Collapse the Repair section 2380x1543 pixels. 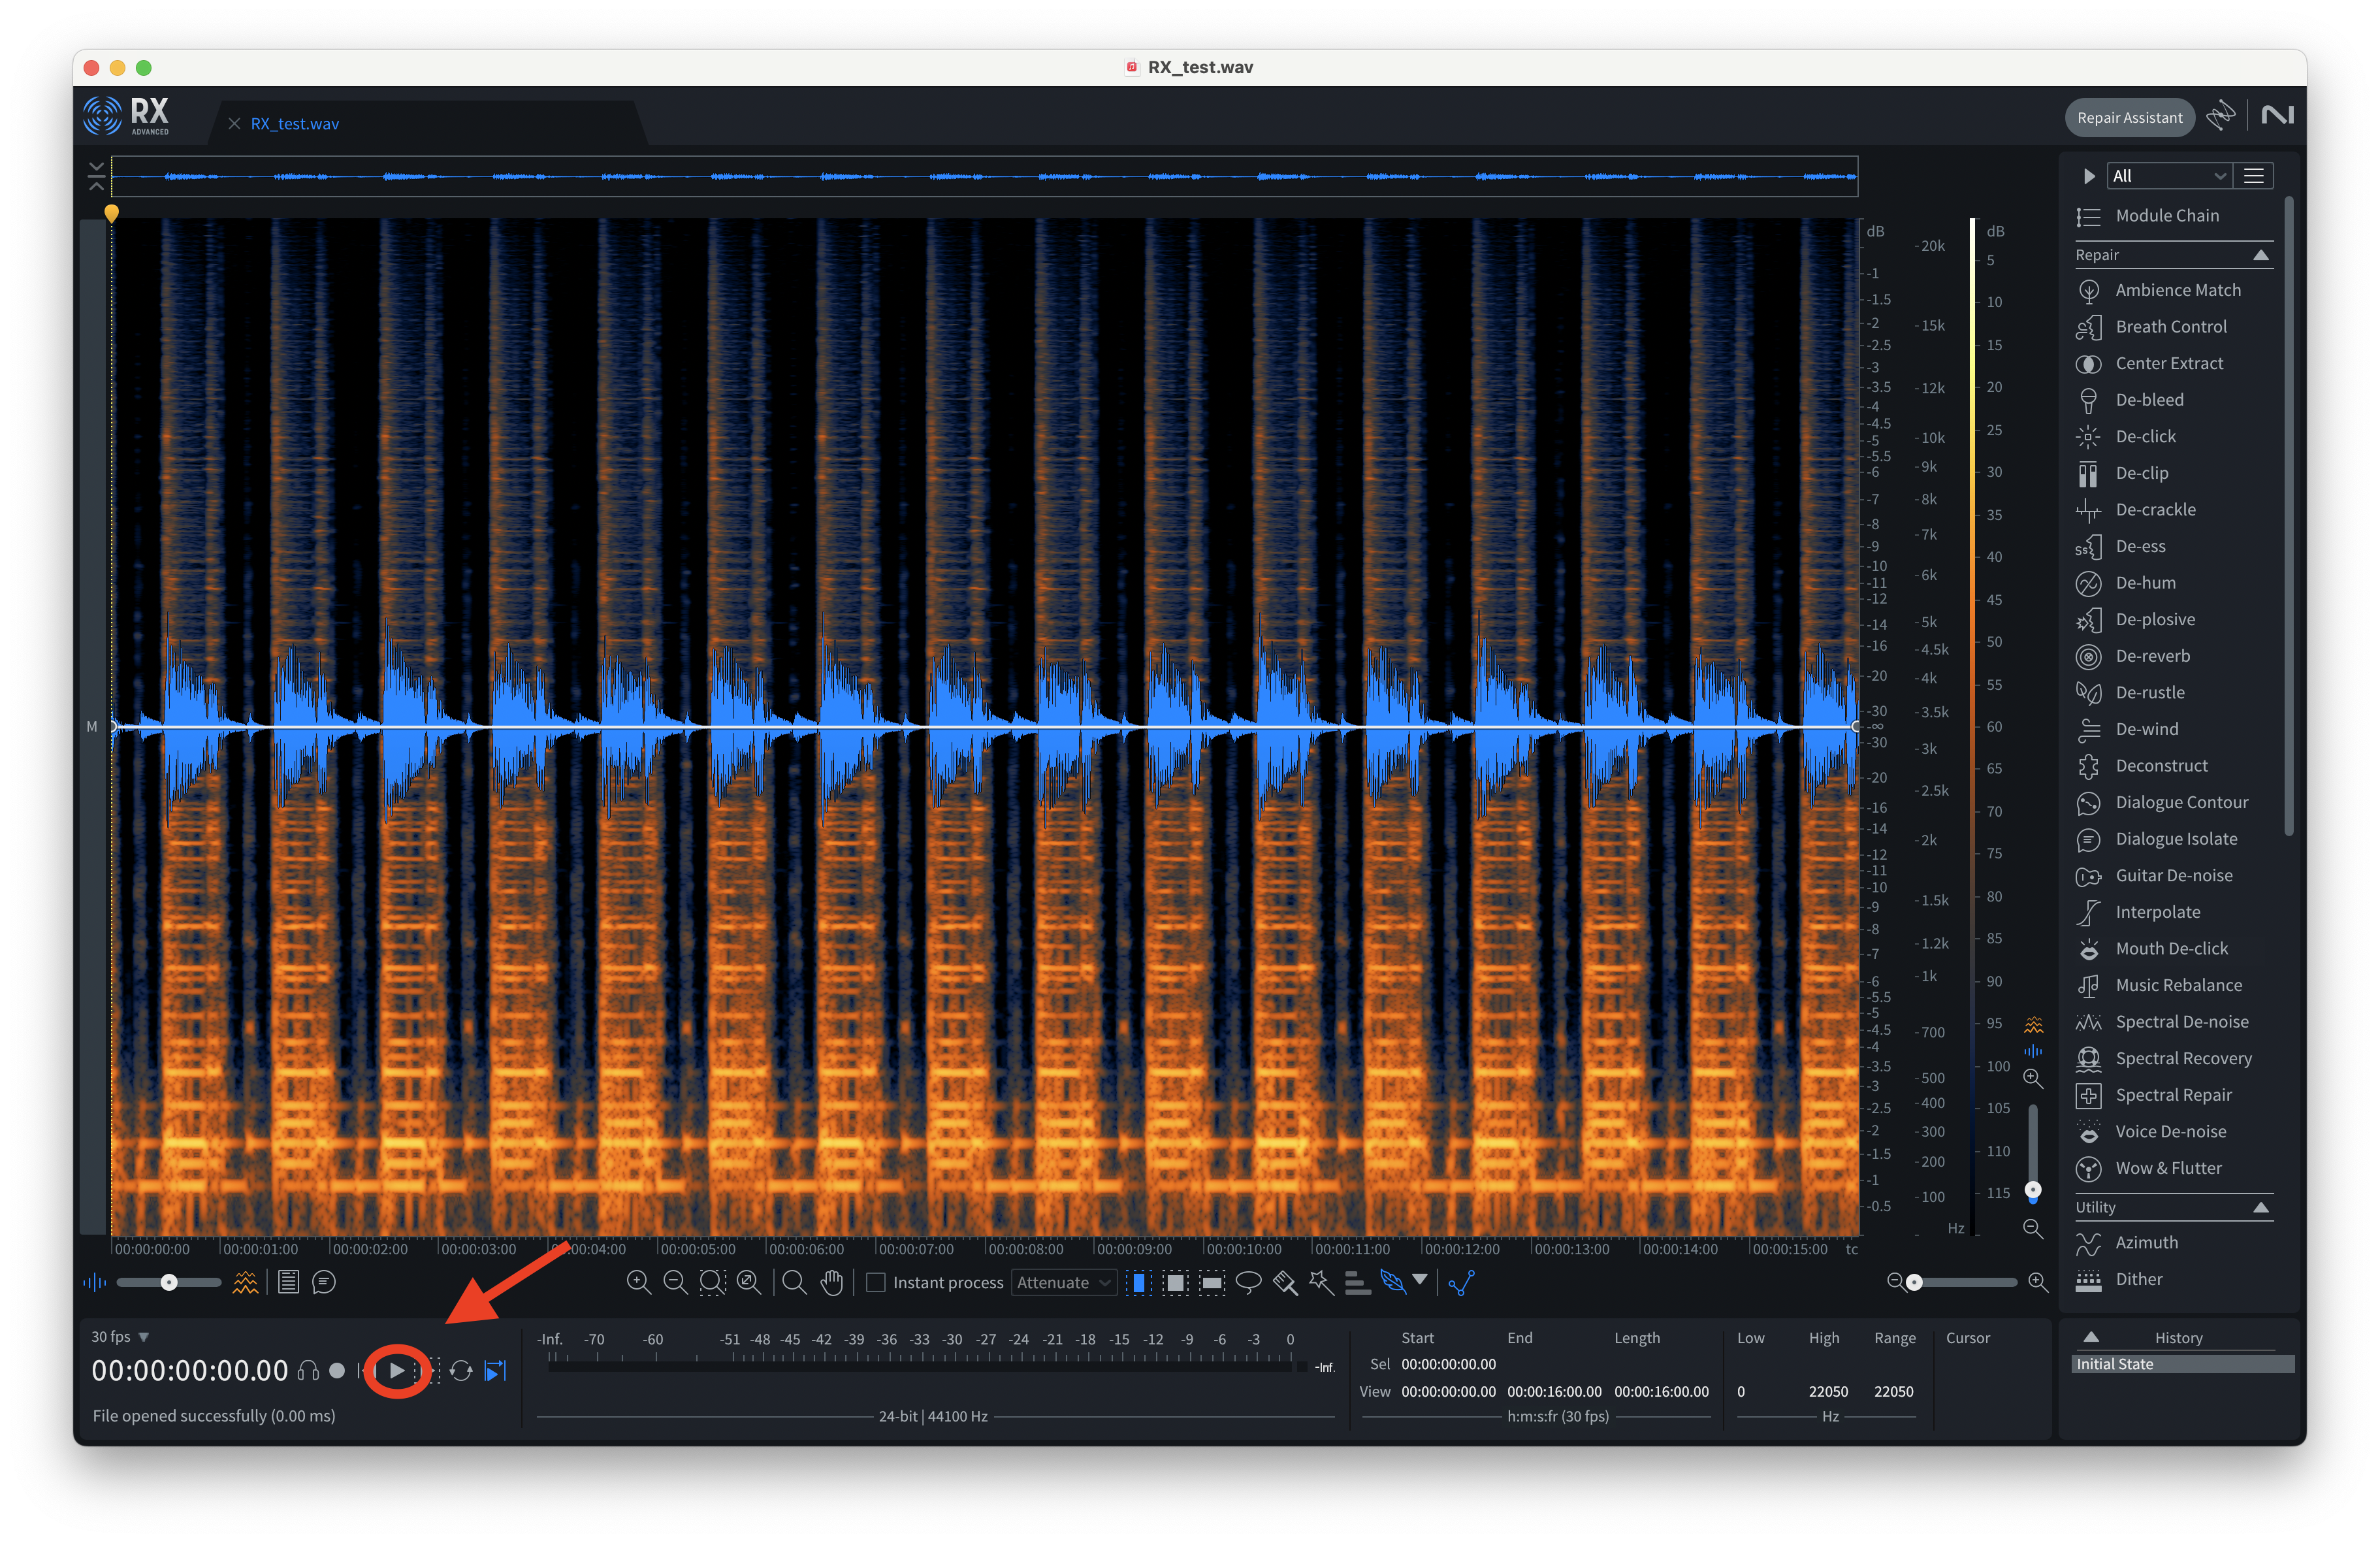pos(2260,255)
